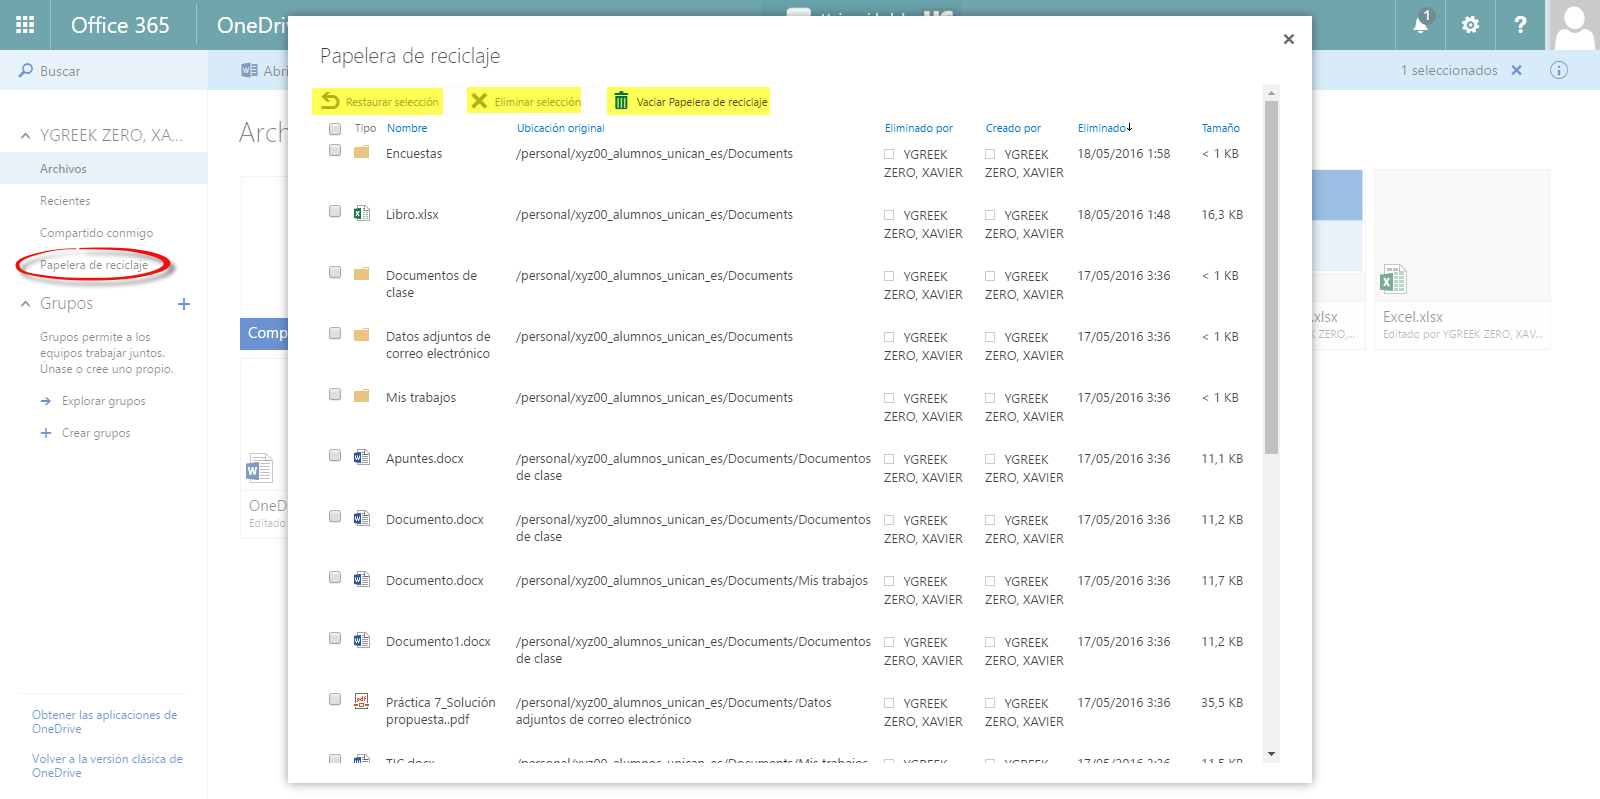The width and height of the screenshot is (1600, 799).
Task: Open Volver a la versión clásica link
Action: [x=107, y=766]
